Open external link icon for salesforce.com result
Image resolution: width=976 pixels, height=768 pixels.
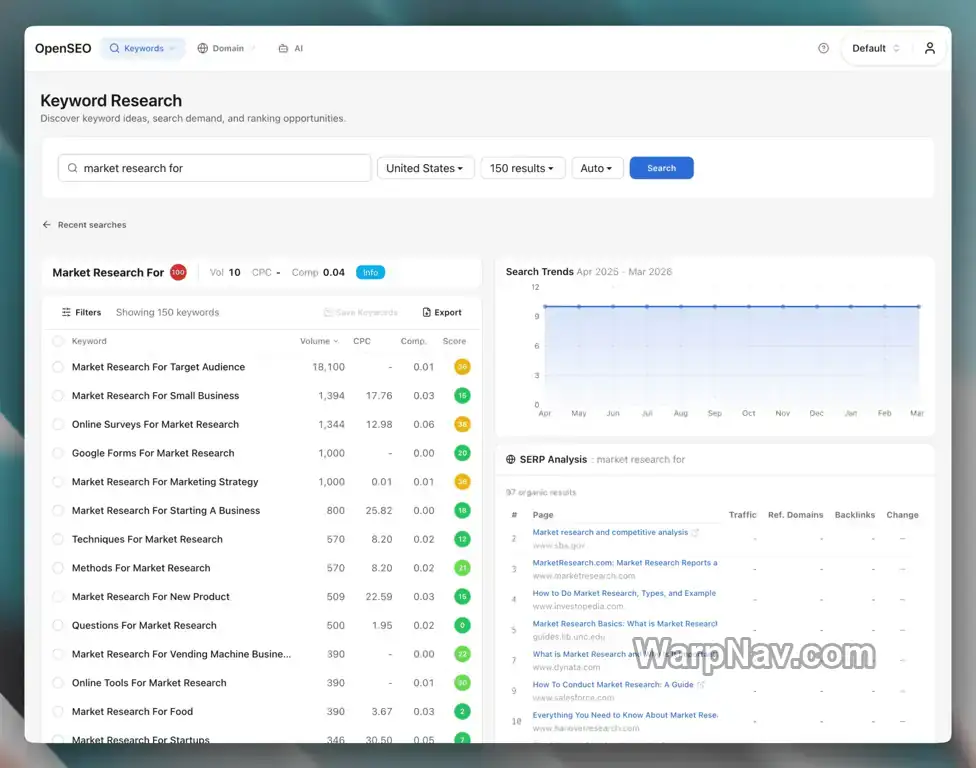pyautogui.click(x=701, y=685)
